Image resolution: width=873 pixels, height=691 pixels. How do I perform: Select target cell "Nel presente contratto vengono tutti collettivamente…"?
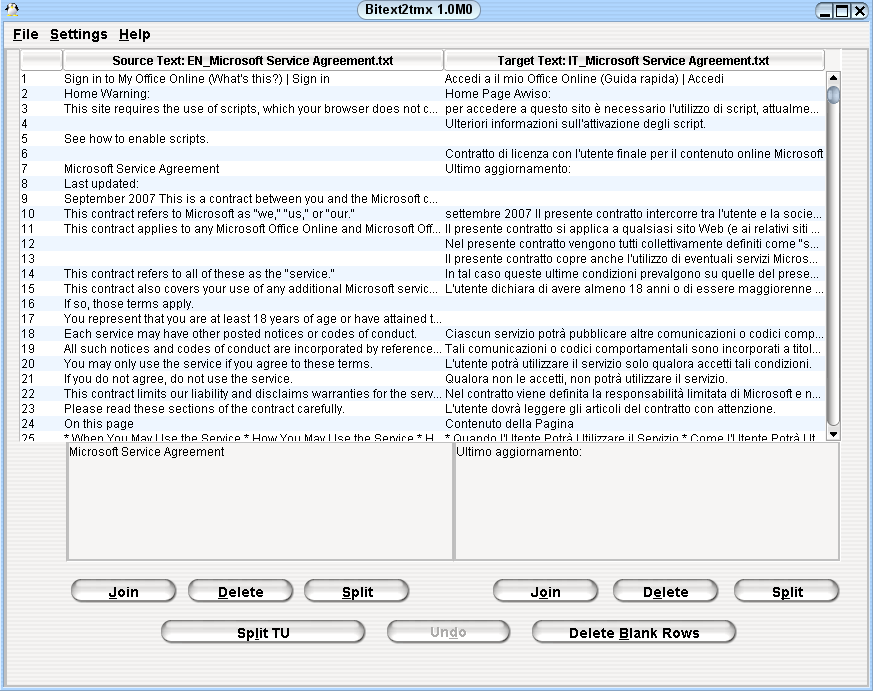point(634,244)
